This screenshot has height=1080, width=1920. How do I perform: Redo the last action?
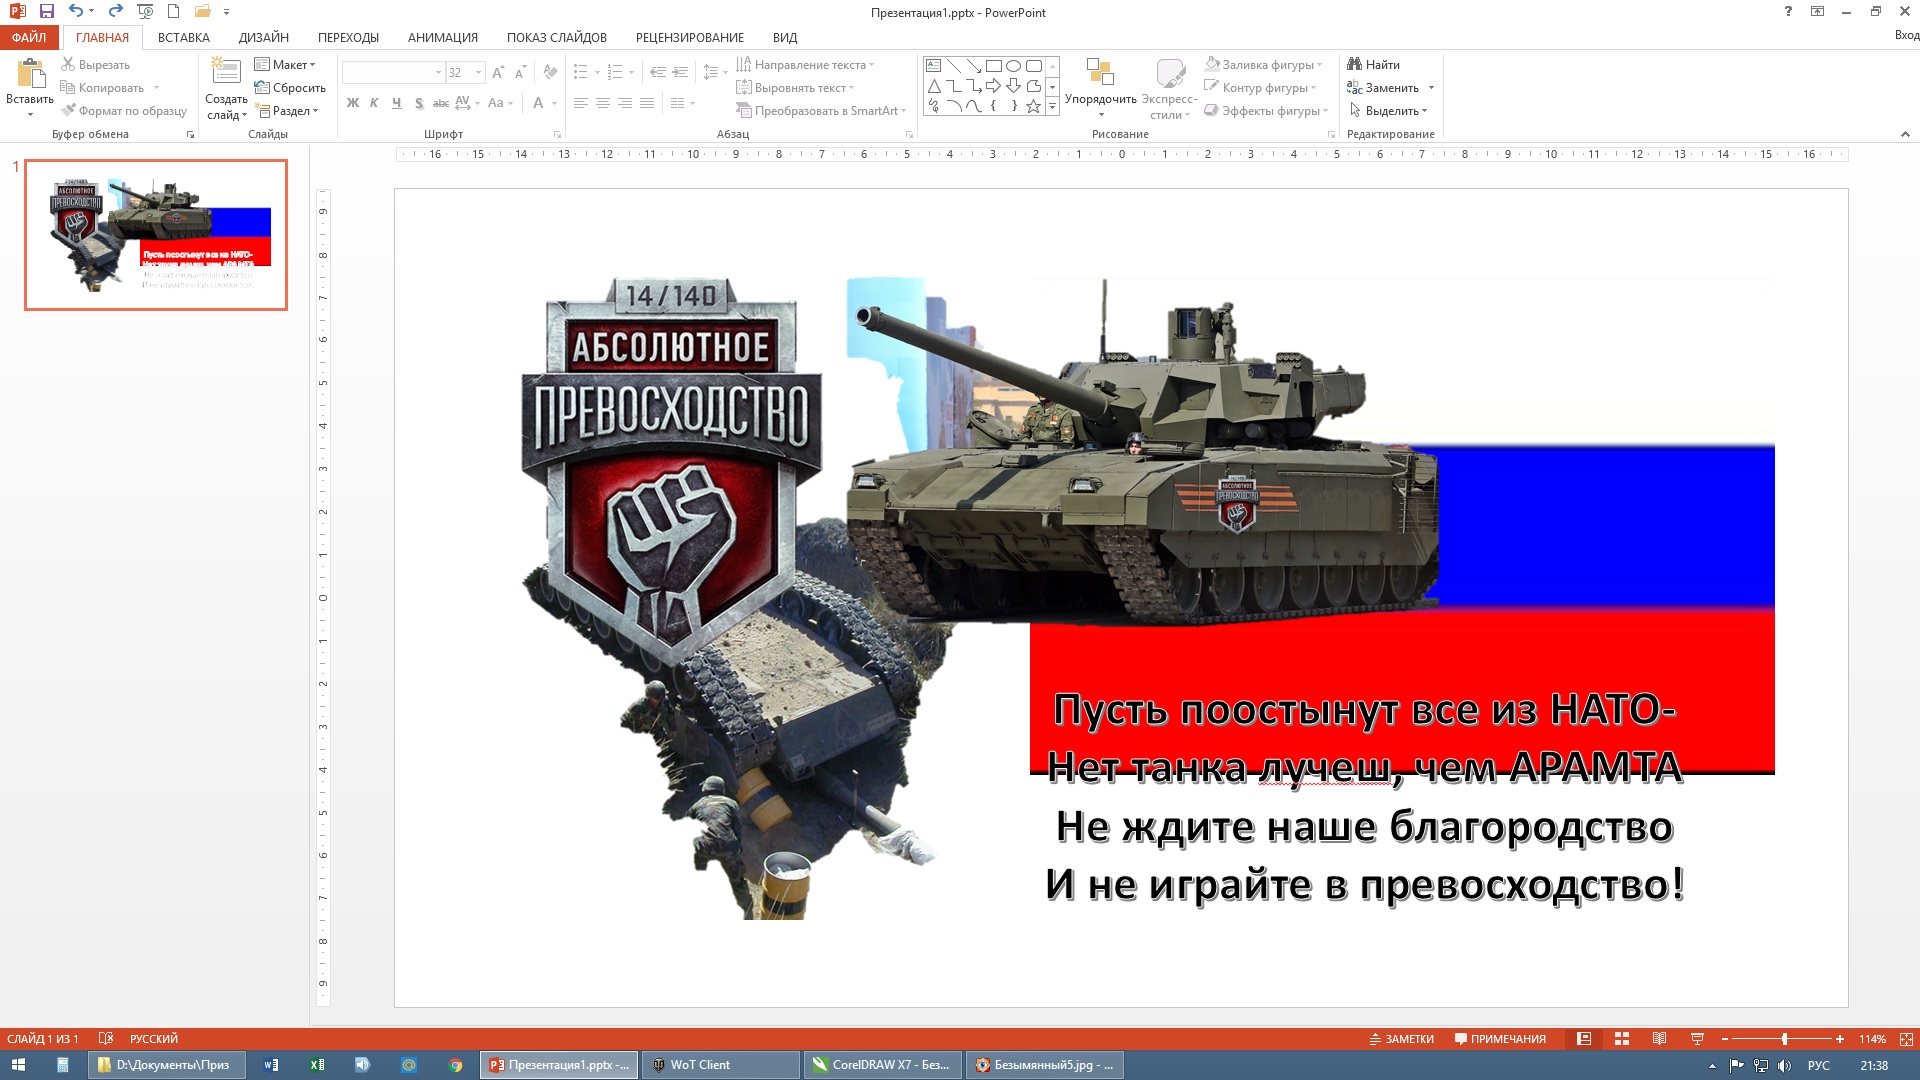coord(115,12)
